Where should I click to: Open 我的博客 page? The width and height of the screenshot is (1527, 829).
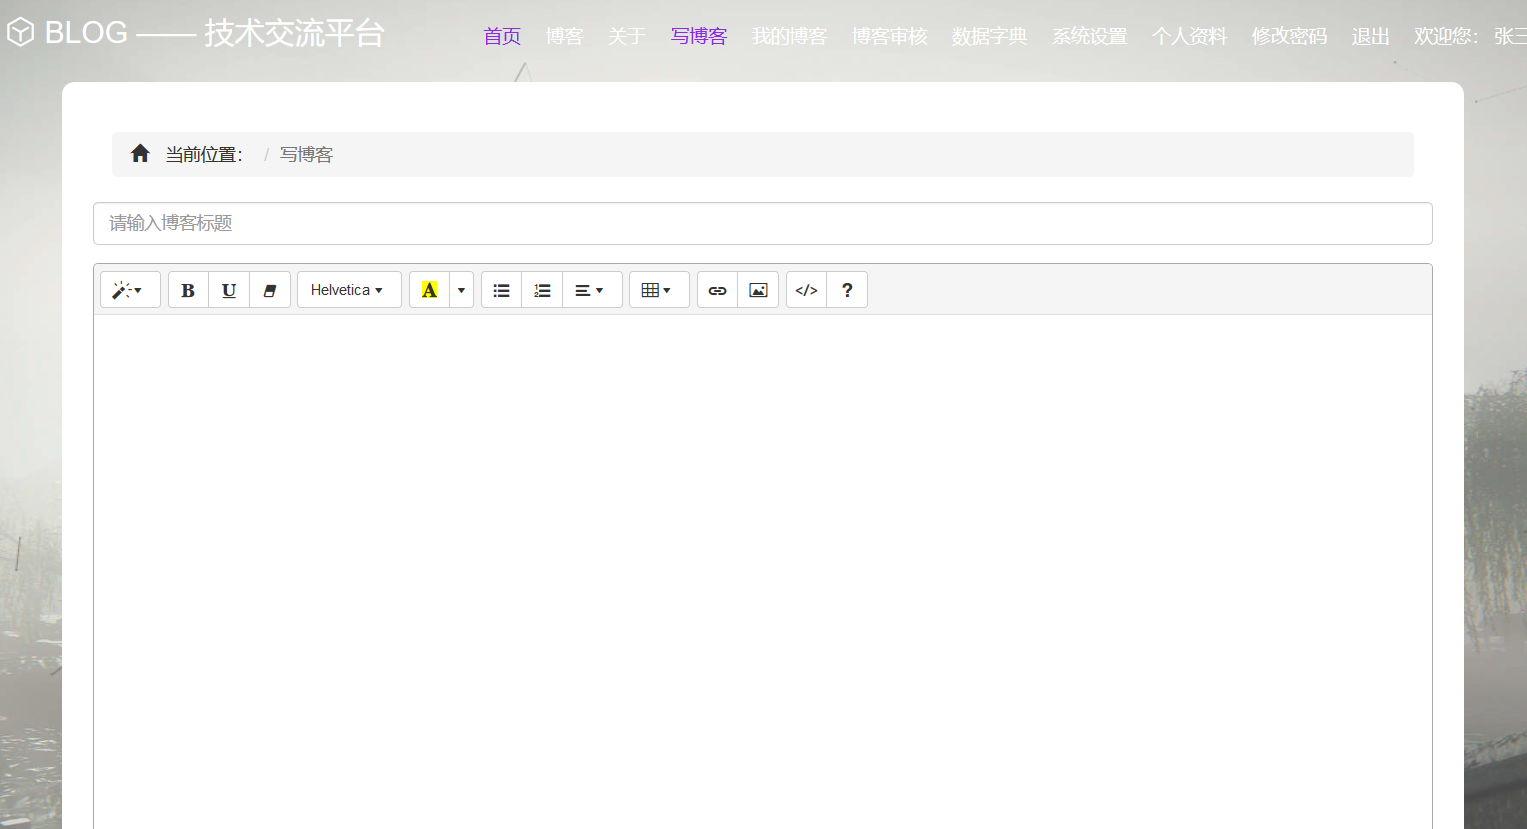[789, 36]
